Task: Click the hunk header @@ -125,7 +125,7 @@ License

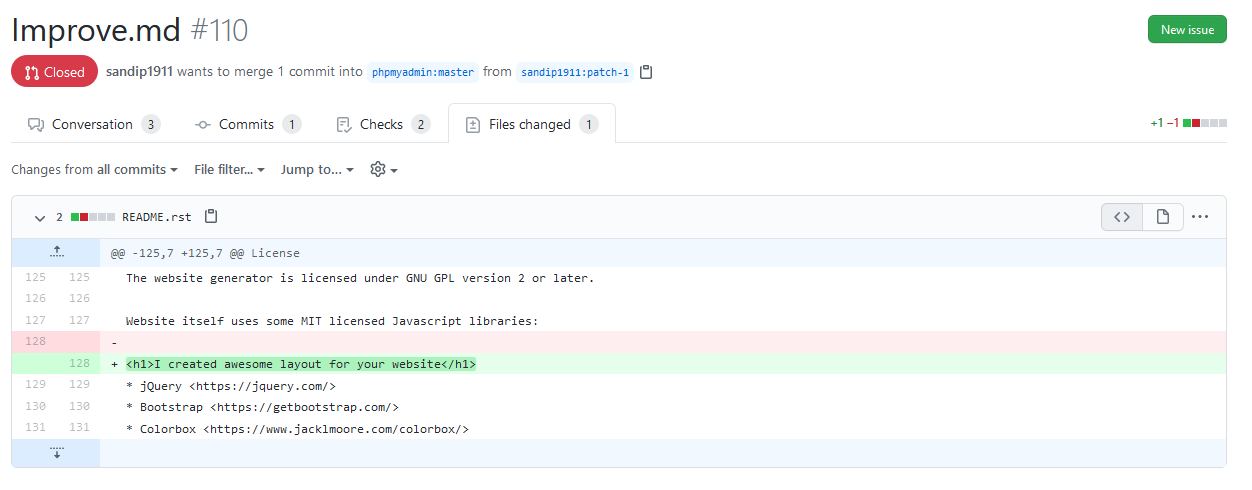Action: click(x=205, y=253)
